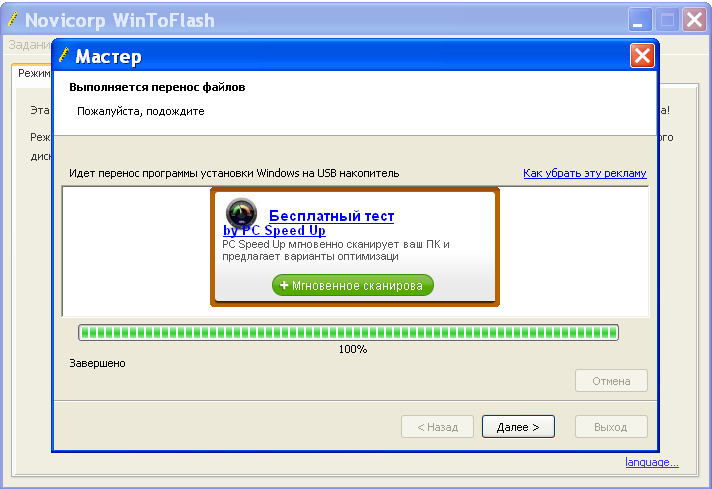Click the Отмена button
Screen dimensions: 712x489
pos(611,381)
